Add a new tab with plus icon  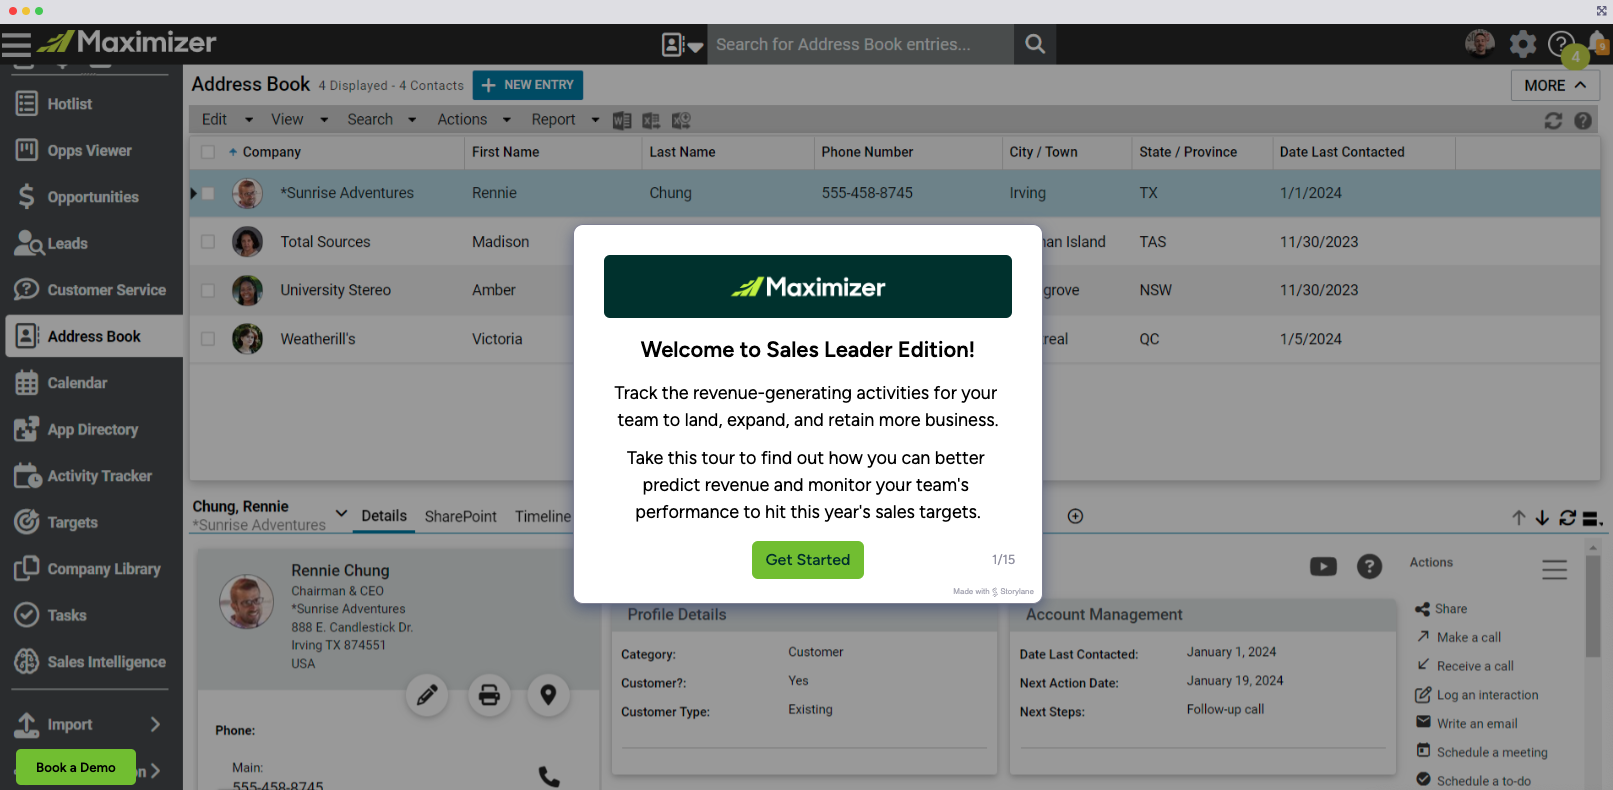point(1075,516)
